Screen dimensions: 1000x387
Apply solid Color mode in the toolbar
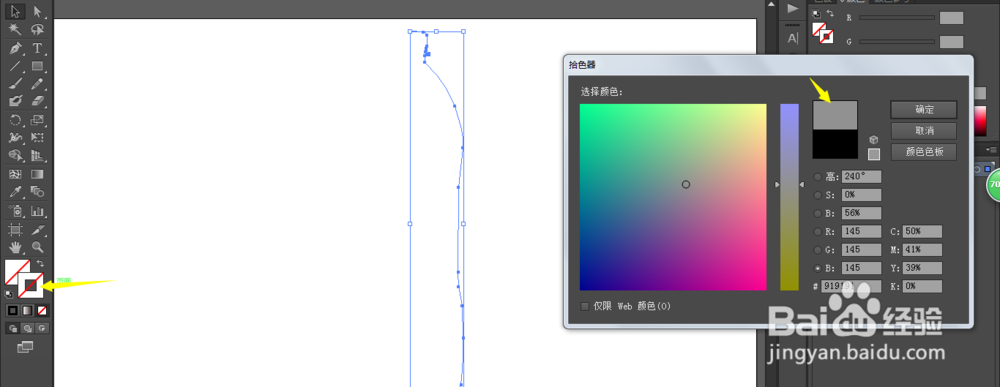click(x=12, y=310)
